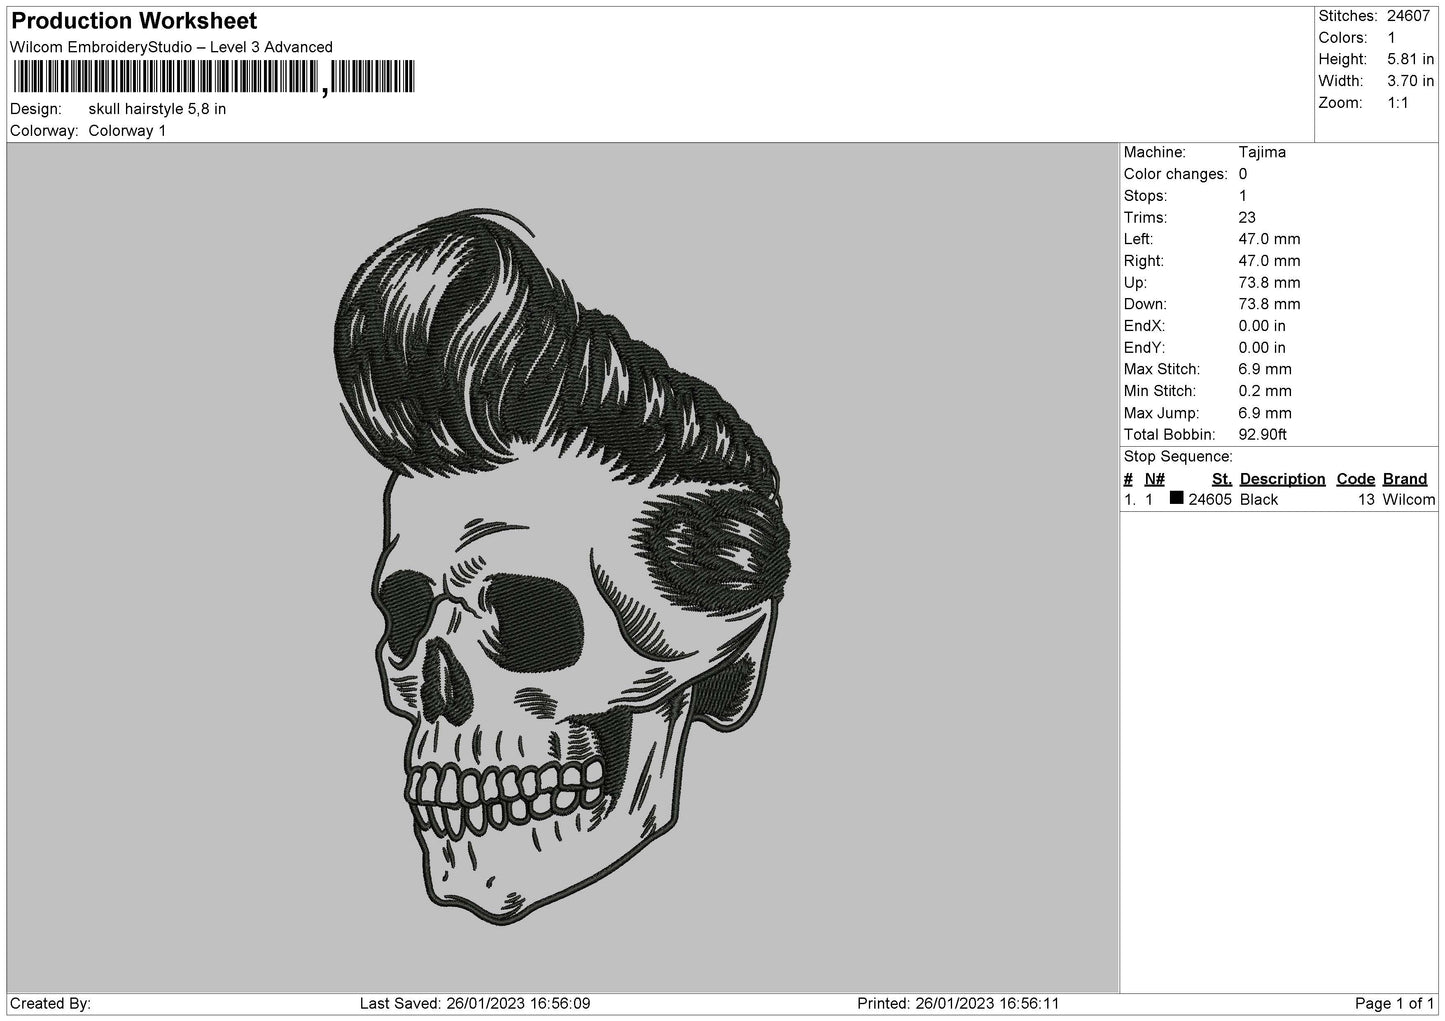The height and width of the screenshot is (1021, 1445).
Task: Select the Colorway 1 label
Action: (127, 131)
